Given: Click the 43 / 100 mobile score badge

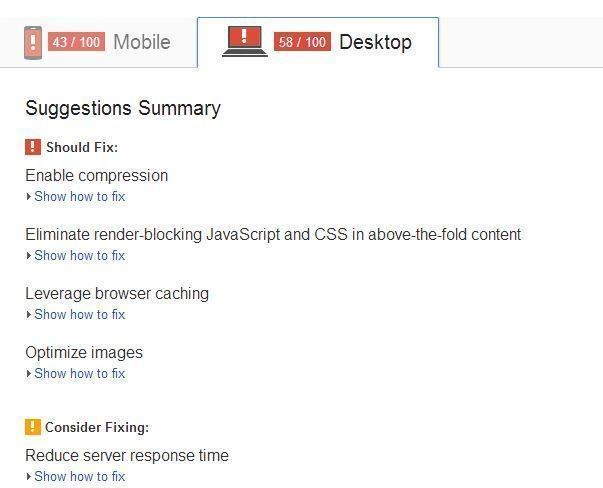Looking at the screenshot, I should click(x=76, y=42).
